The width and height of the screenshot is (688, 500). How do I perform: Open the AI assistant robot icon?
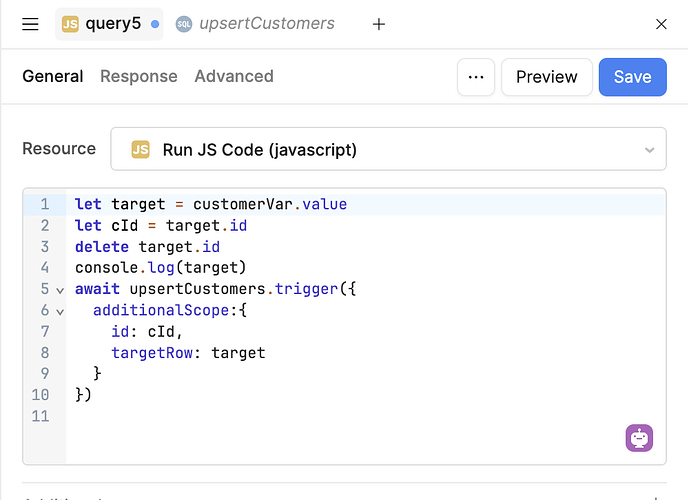[x=639, y=438]
